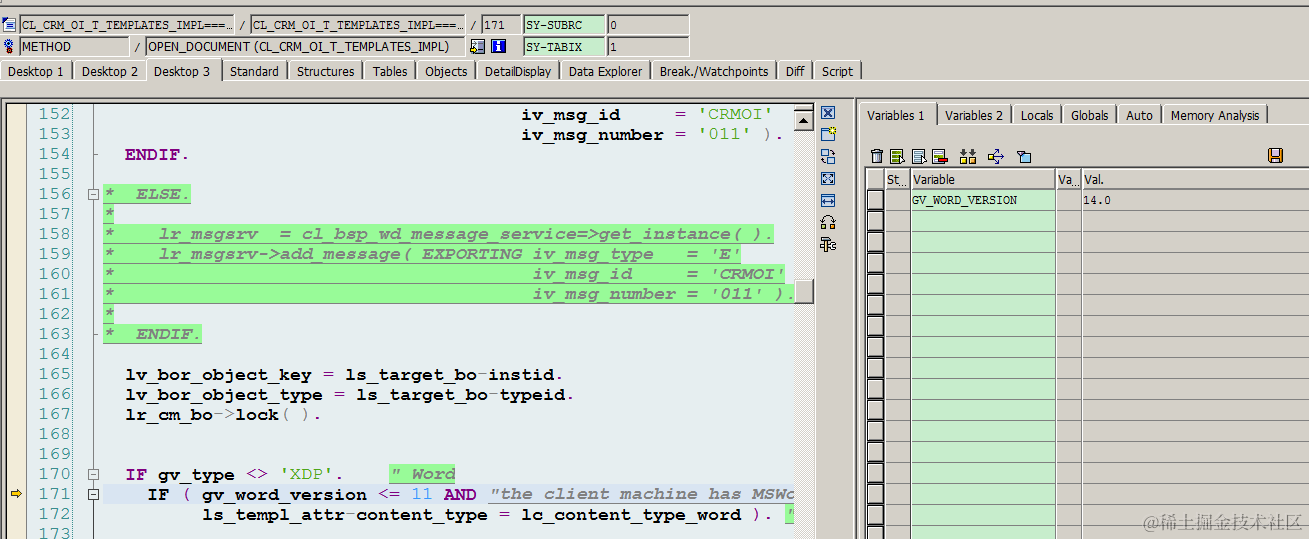Click the first green list icon after trash can

point(897,156)
